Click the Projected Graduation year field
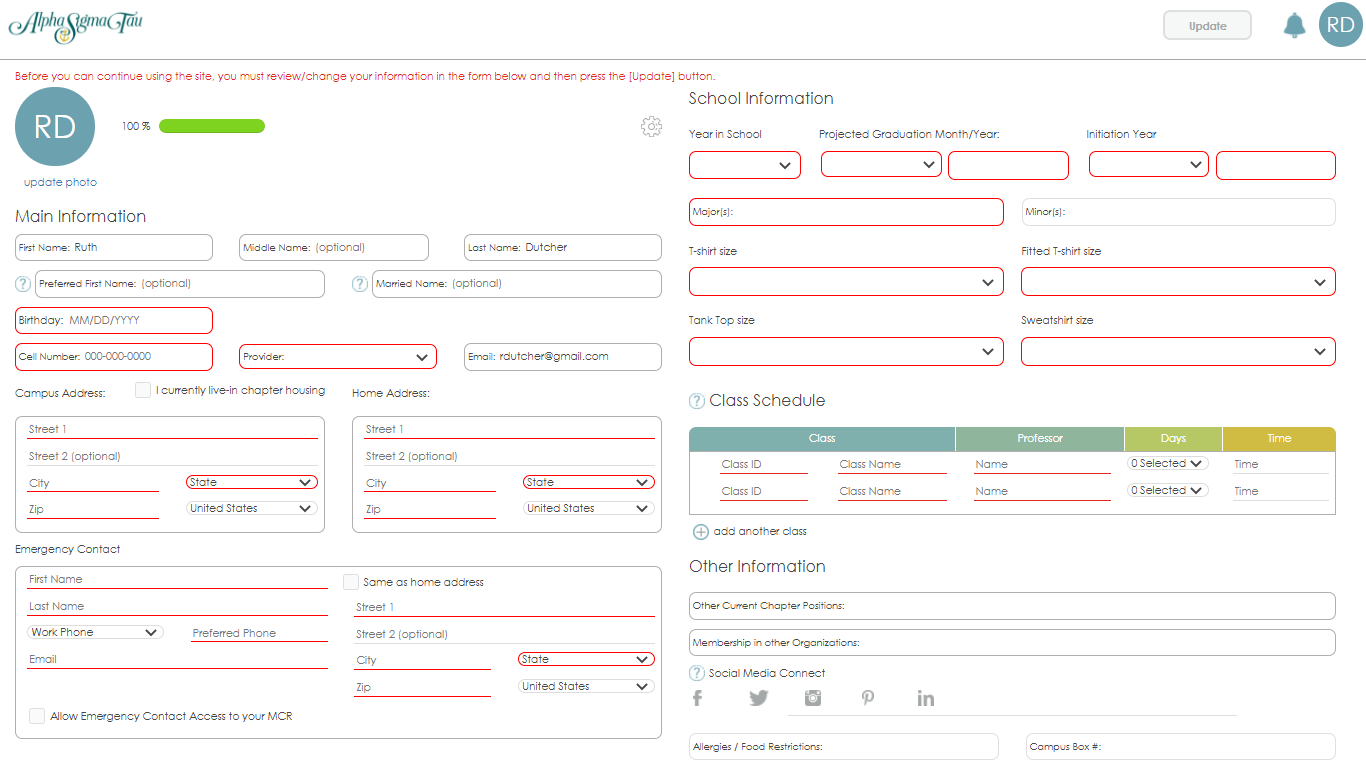Image resolution: width=1366 pixels, height=764 pixels. point(1008,165)
